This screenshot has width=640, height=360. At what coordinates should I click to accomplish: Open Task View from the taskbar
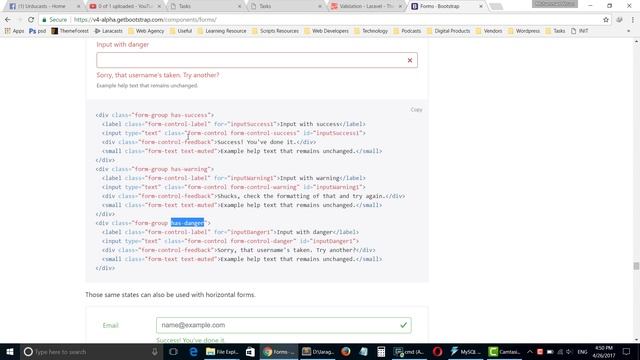[x=173, y=352]
